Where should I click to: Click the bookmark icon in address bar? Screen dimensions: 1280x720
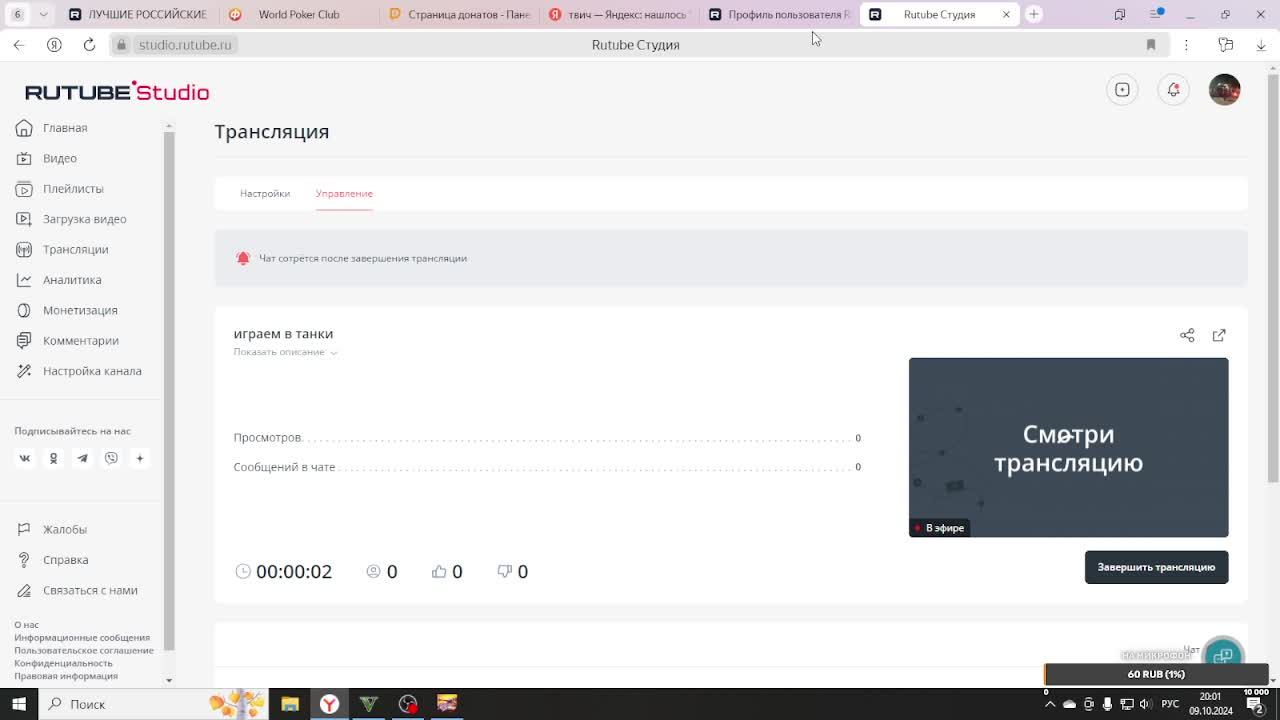1151,45
